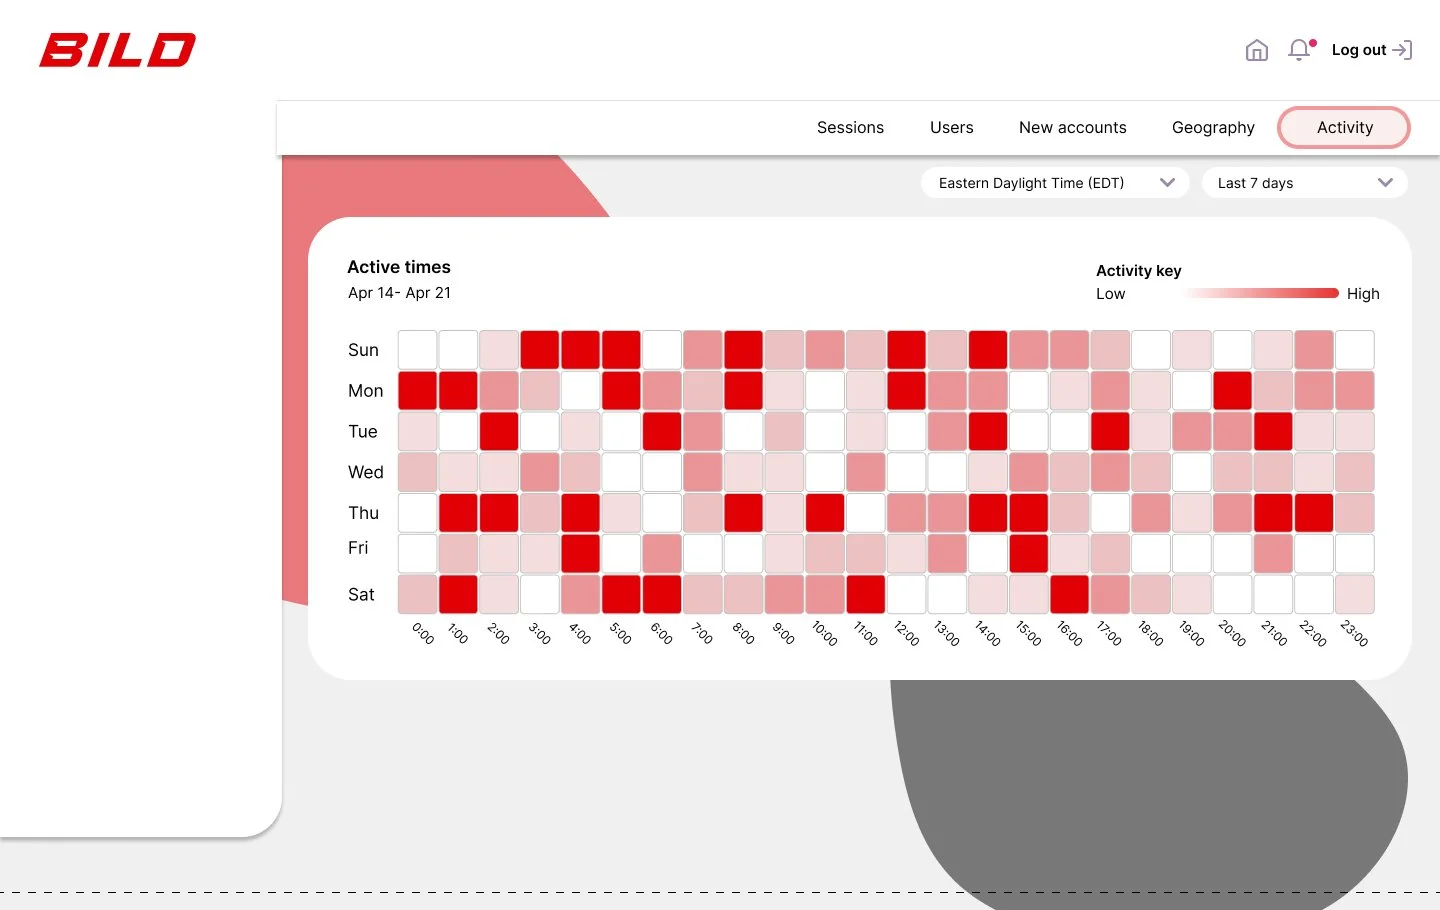This screenshot has height=910, width=1440.
Task: Click the log out arrow icon
Action: (x=1402, y=50)
